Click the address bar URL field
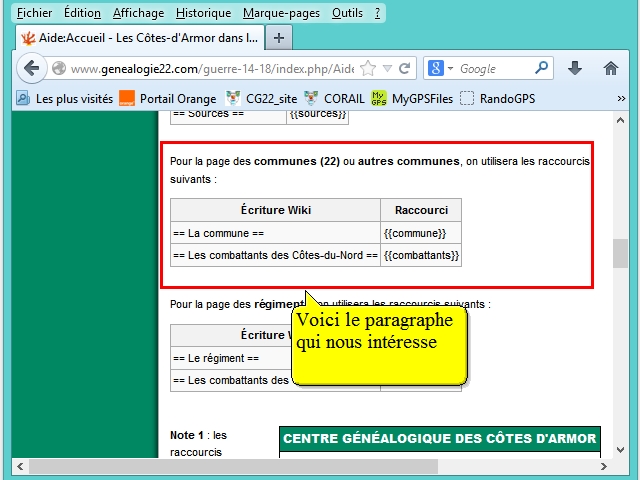This screenshot has height=480, width=640. point(212,69)
